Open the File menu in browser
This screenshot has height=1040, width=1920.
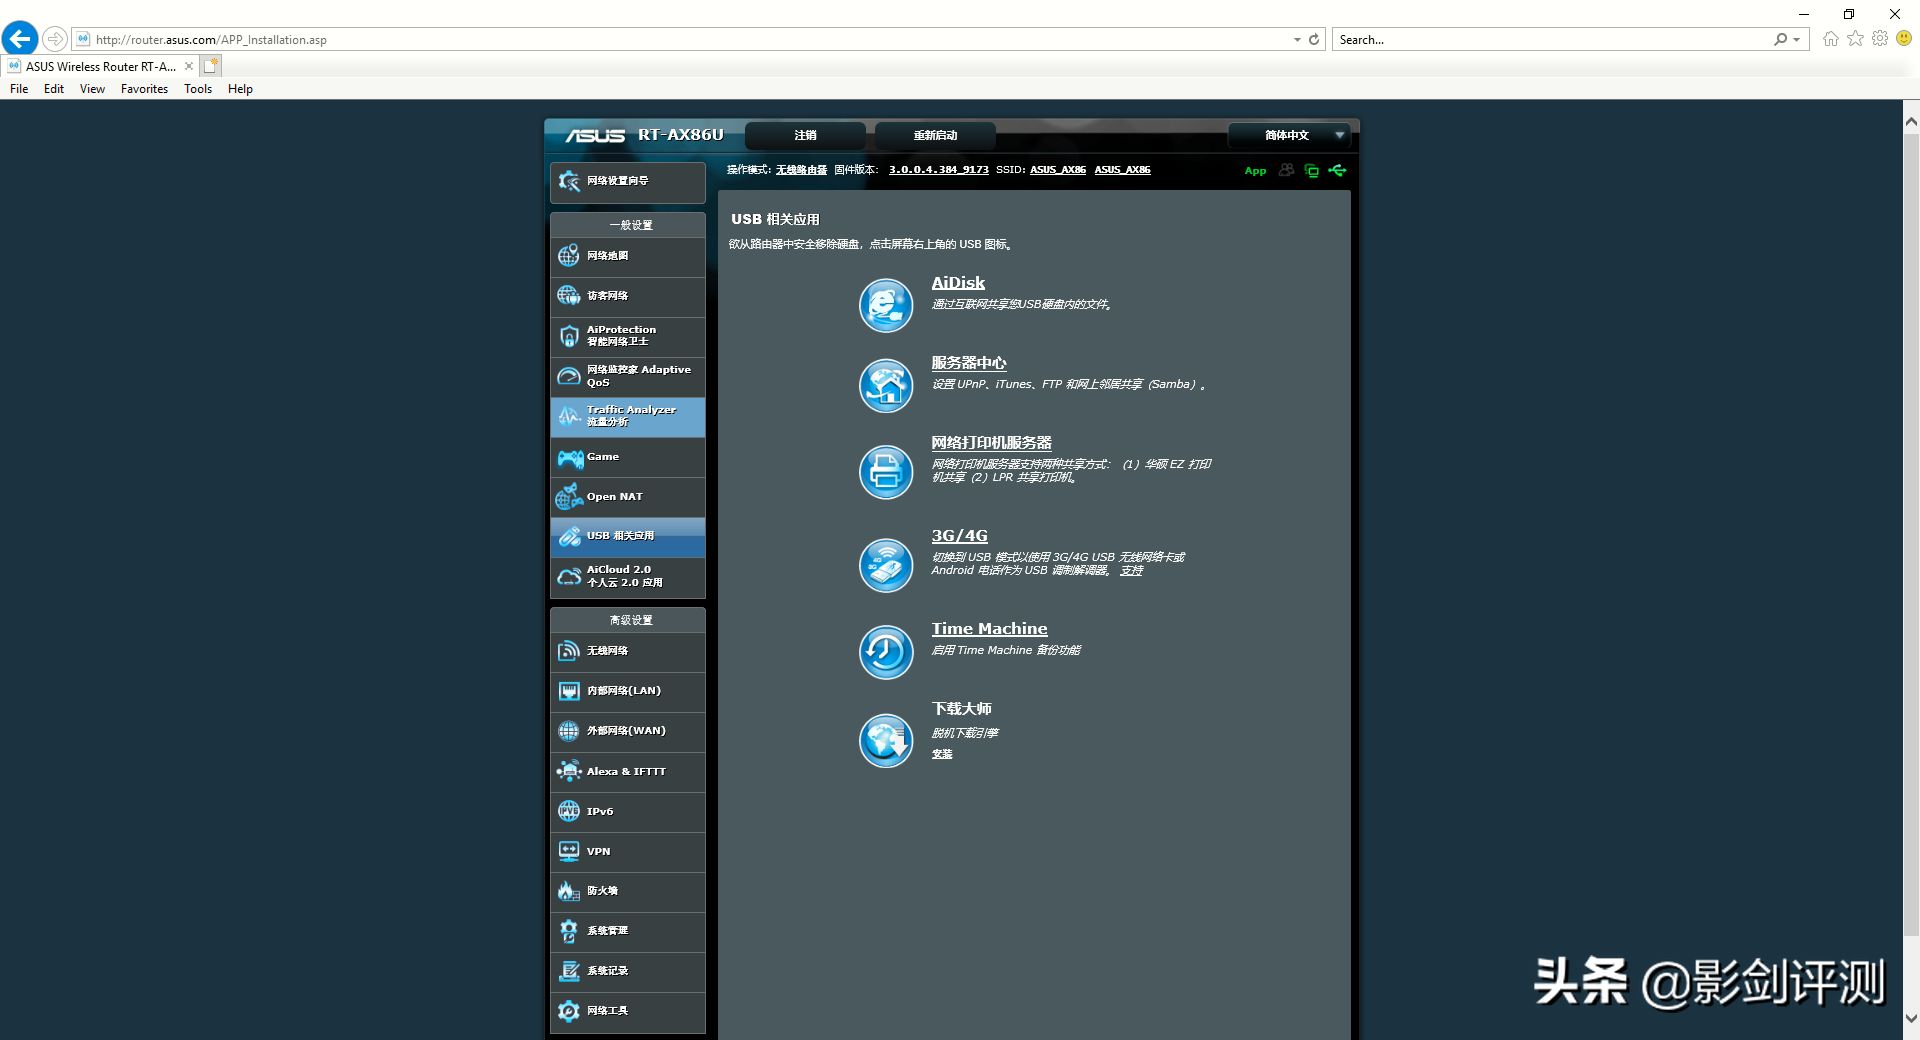[19, 89]
